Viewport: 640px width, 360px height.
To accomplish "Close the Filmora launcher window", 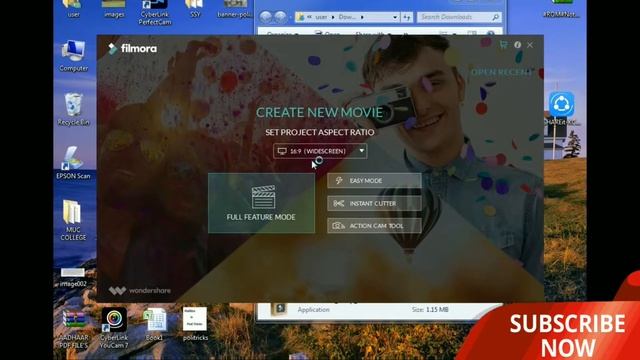I will 530,45.
